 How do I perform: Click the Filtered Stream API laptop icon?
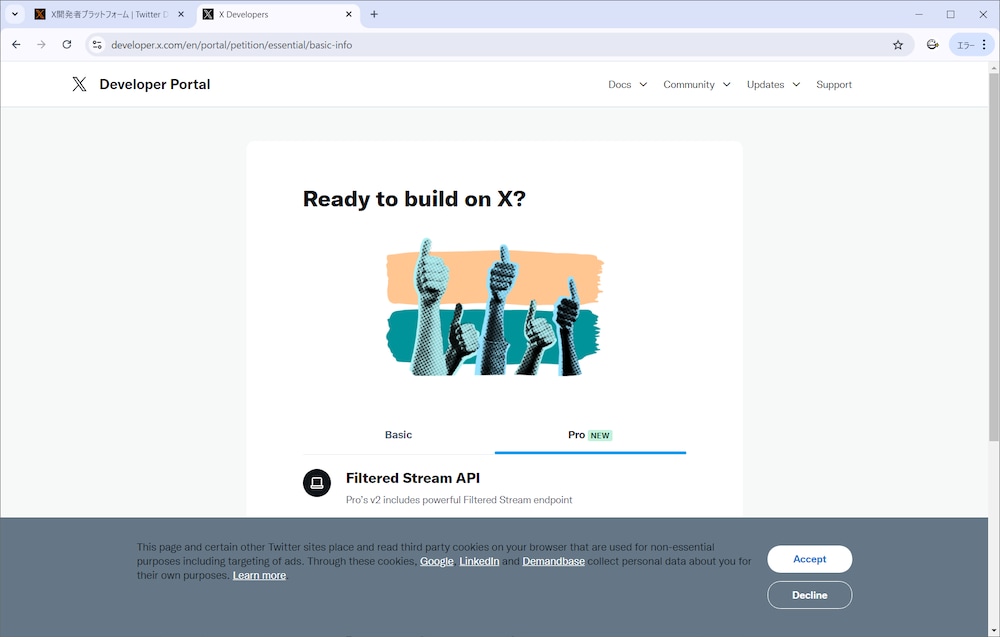[x=317, y=483]
